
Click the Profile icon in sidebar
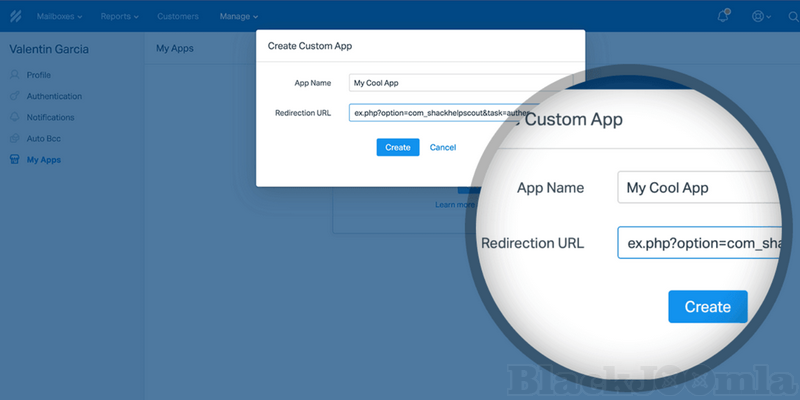click(x=14, y=75)
